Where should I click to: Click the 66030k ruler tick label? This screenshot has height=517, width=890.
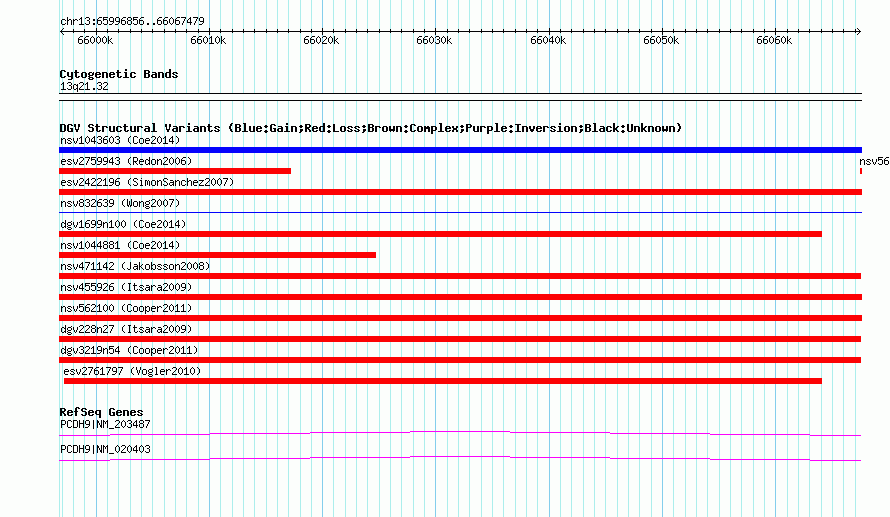coord(434,40)
